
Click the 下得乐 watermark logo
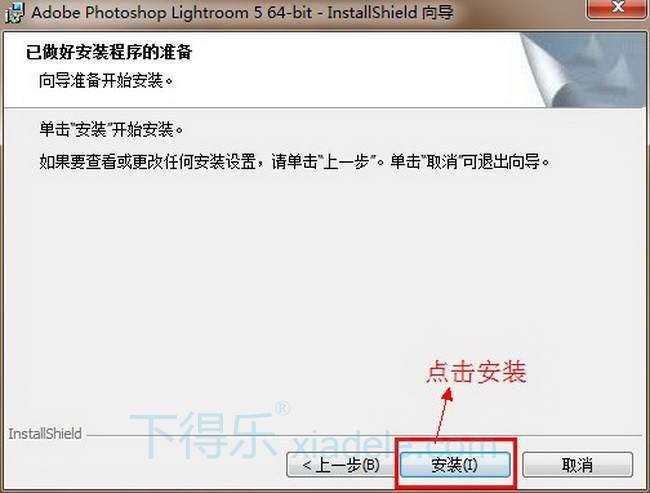pyautogui.click(x=202, y=434)
